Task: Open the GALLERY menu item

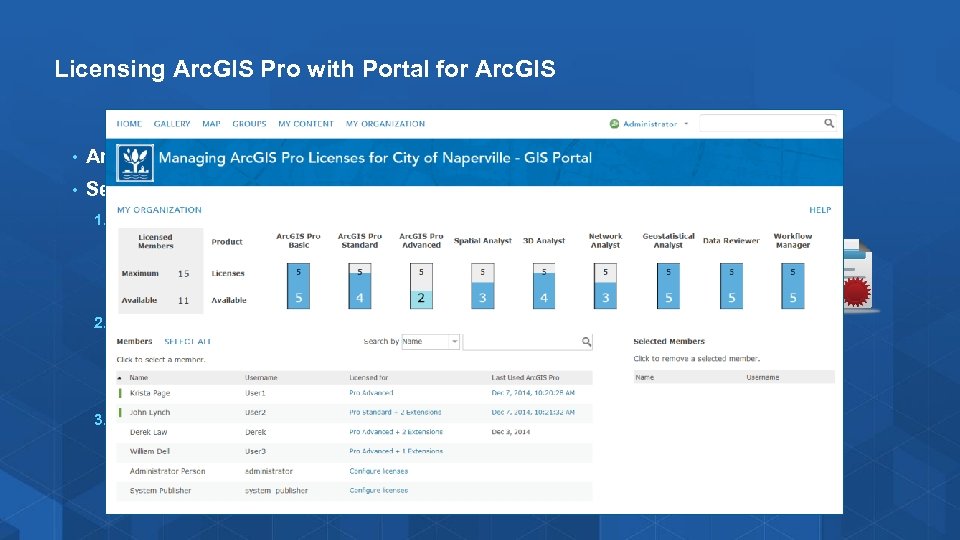Action: point(172,124)
